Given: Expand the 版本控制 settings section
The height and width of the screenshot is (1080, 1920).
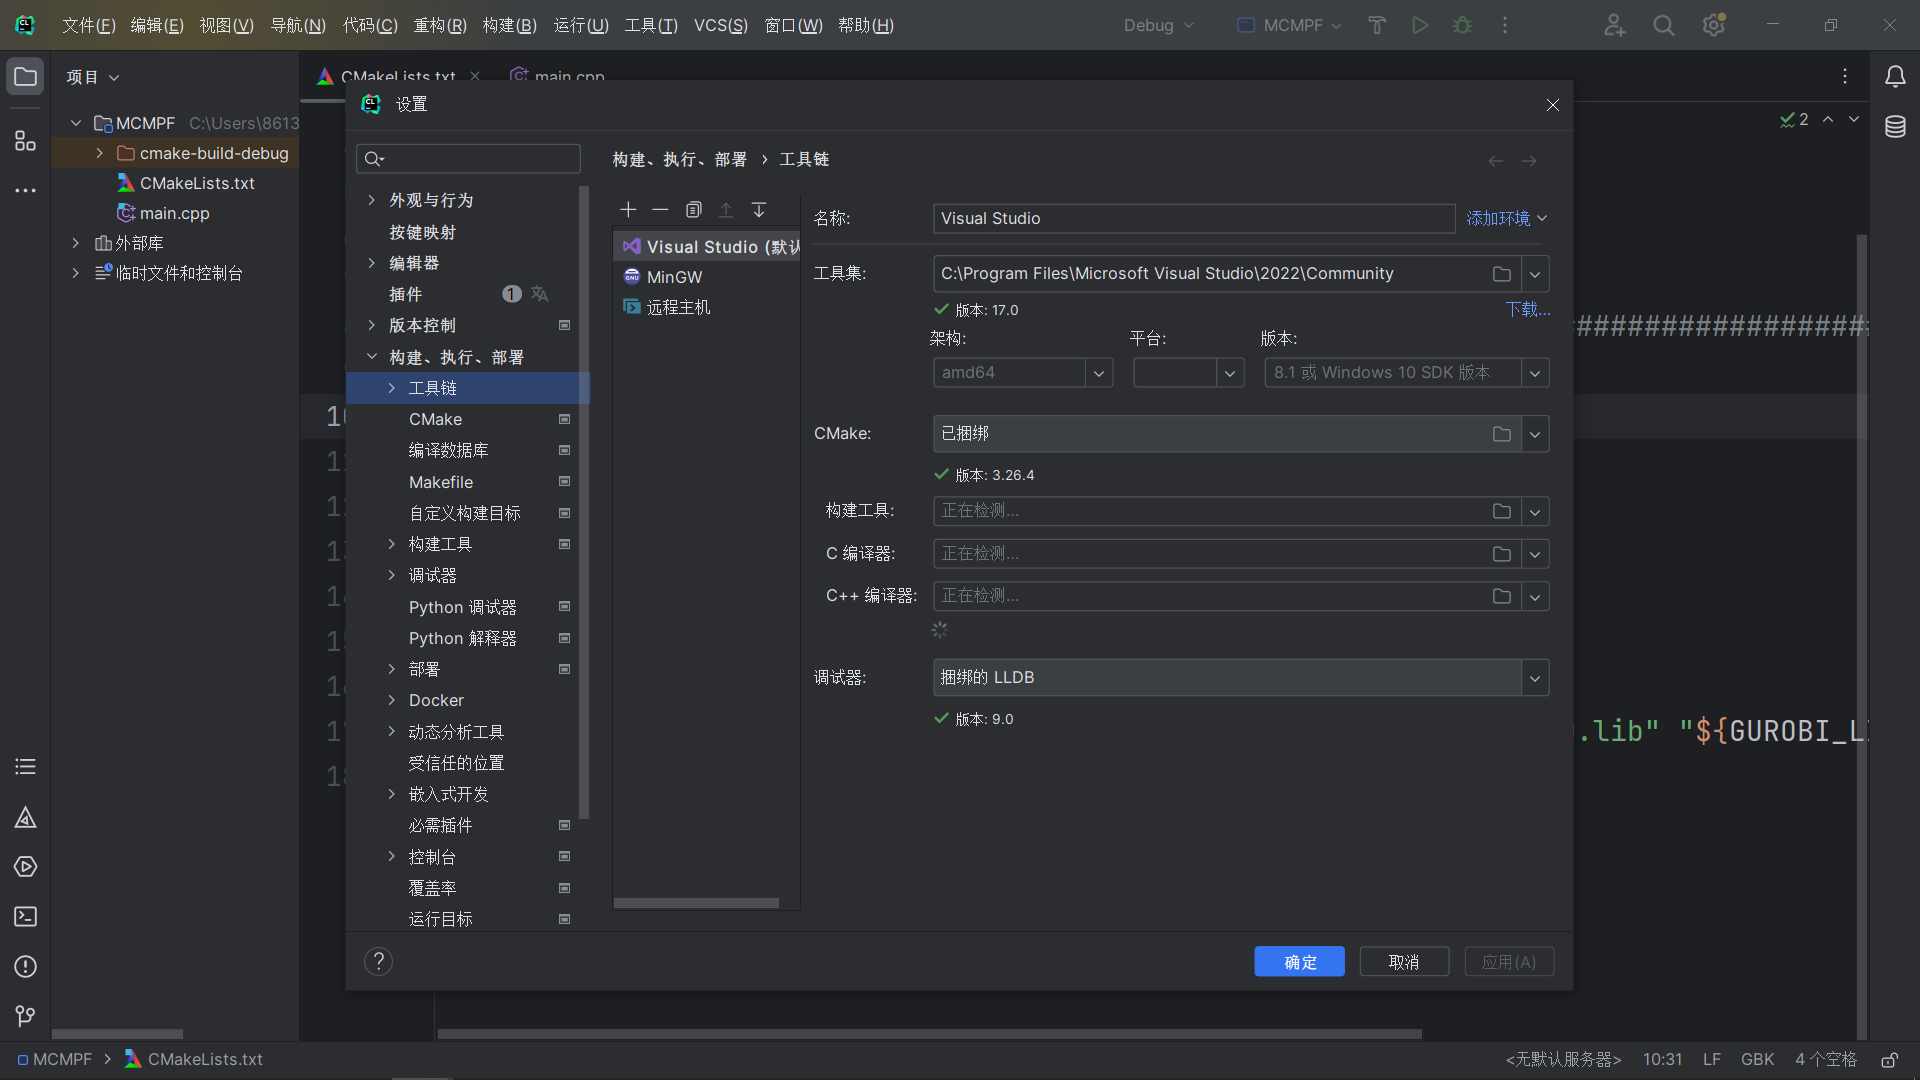Looking at the screenshot, I should point(371,326).
